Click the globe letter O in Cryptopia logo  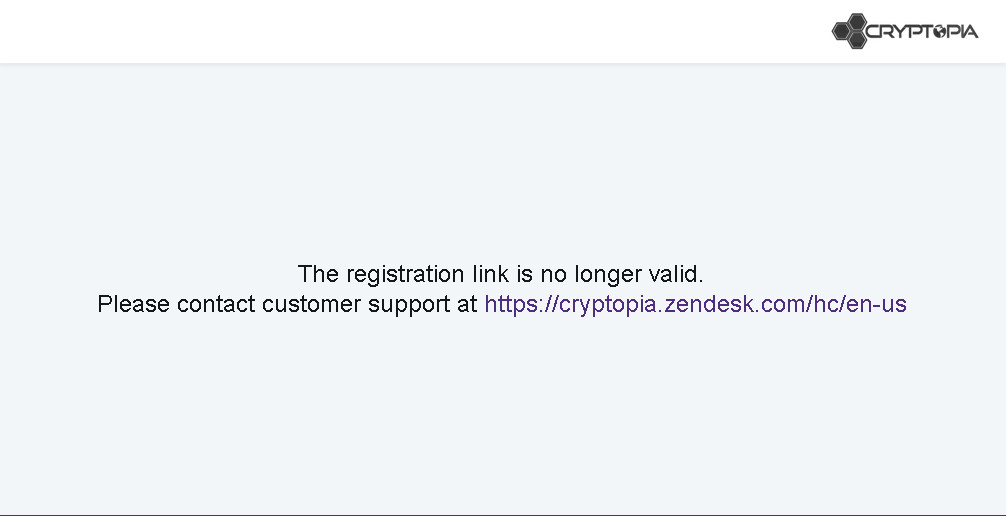(939, 31)
